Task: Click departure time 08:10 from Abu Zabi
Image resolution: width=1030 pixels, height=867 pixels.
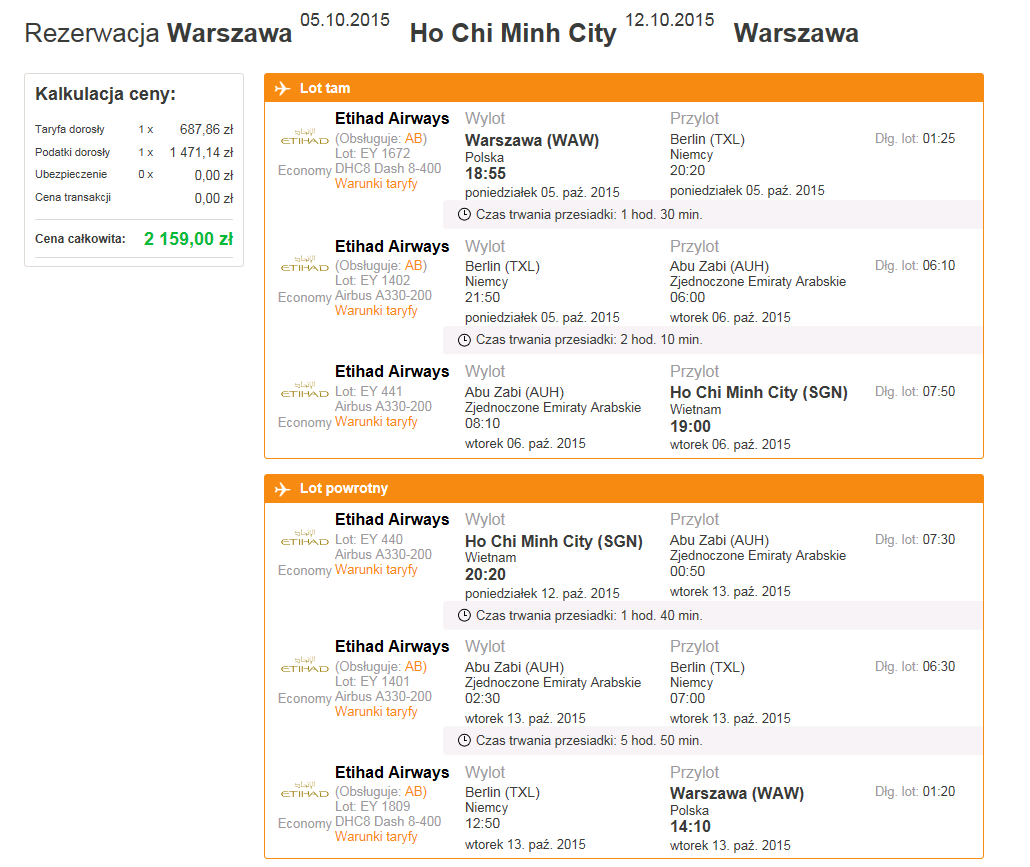Action: pyautogui.click(x=482, y=424)
